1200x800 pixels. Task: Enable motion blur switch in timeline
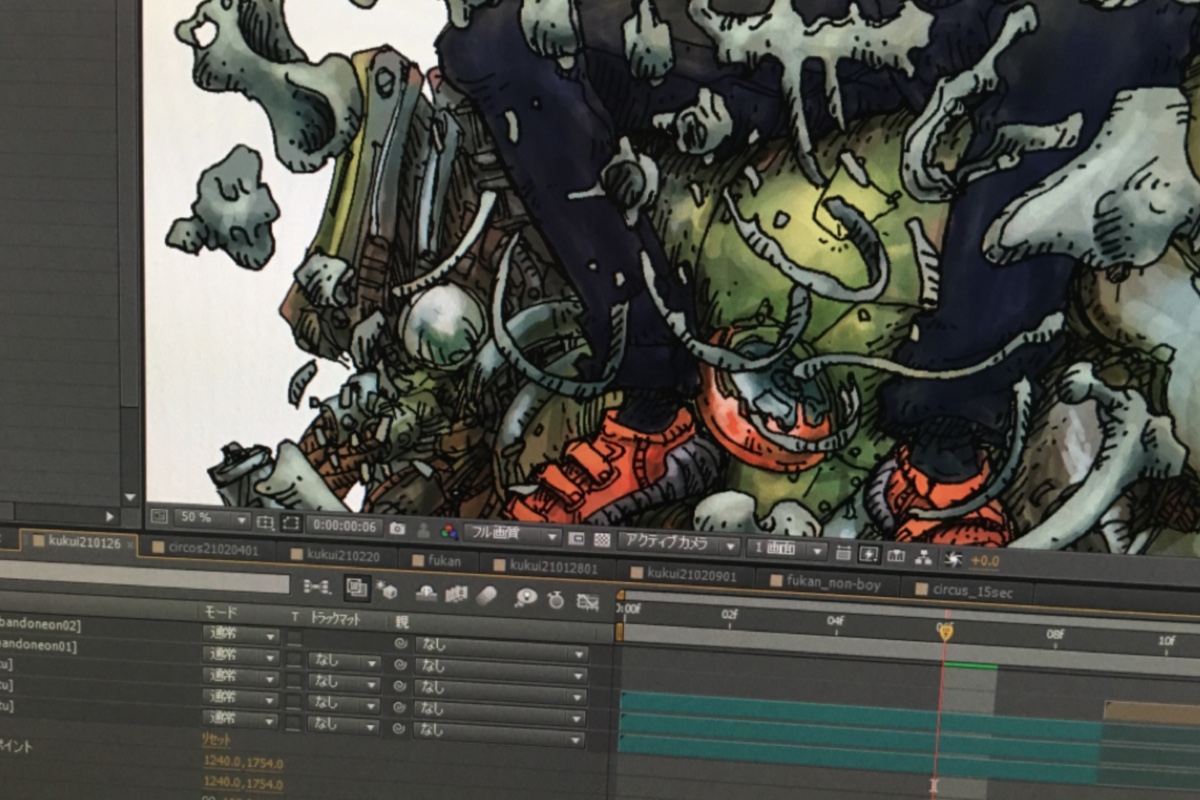click(x=486, y=595)
